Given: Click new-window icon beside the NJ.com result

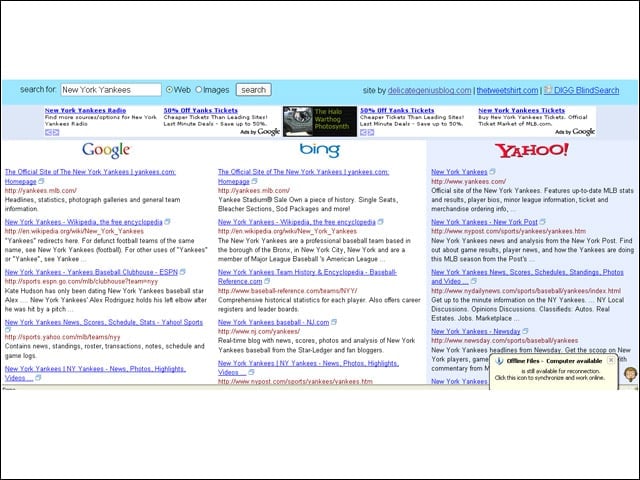Looking at the screenshot, I should tap(334, 322).
